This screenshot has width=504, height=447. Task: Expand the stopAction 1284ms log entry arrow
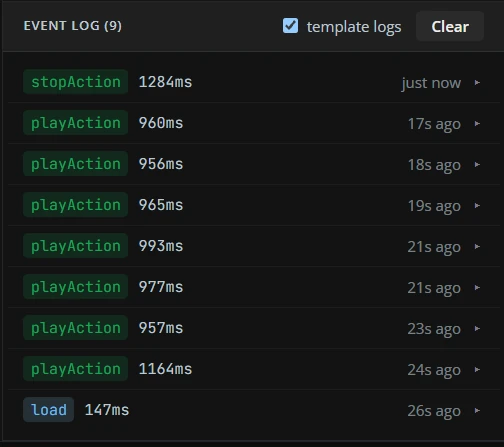(477, 82)
